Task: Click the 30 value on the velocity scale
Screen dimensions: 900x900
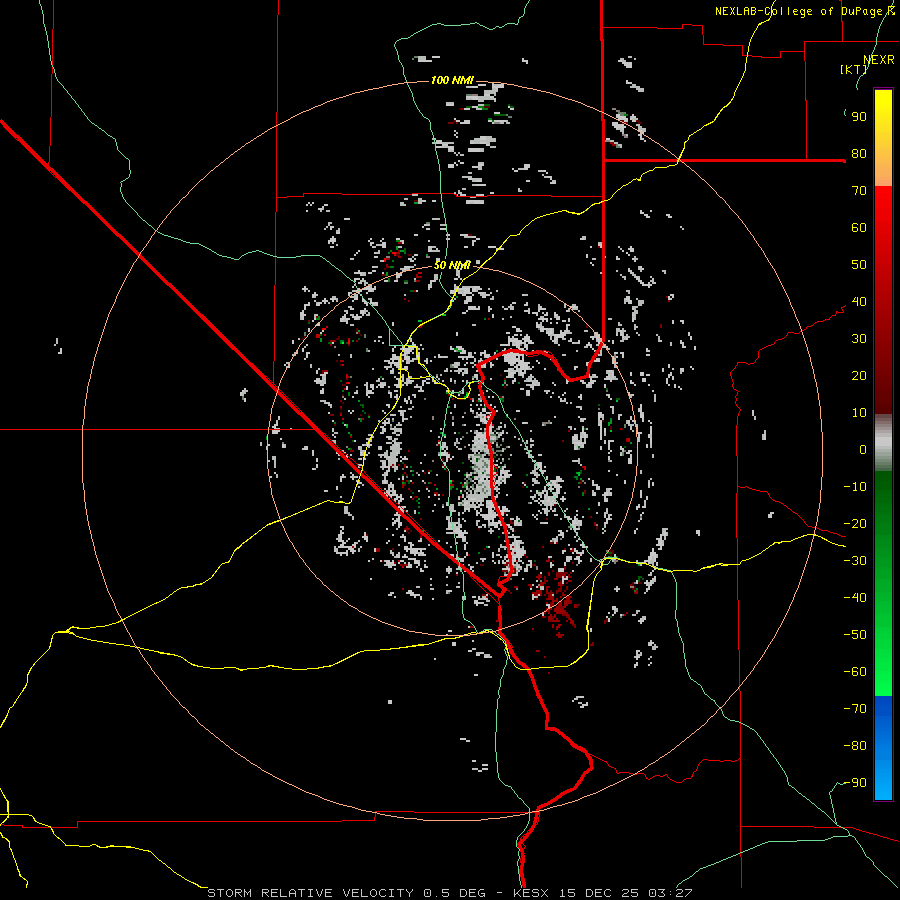Action: (x=859, y=339)
